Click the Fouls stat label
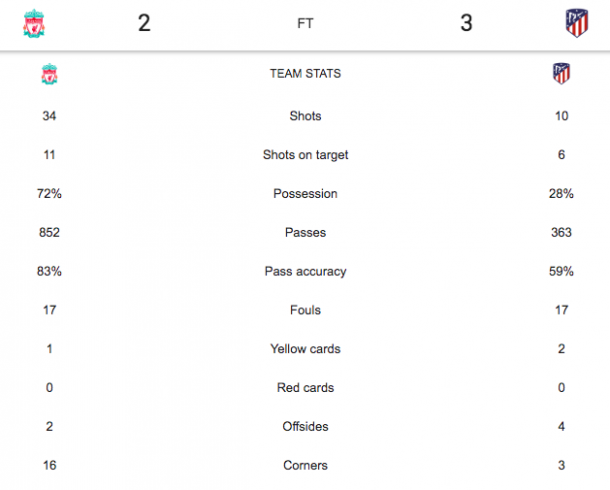This screenshot has height=490, width=610. pyautogui.click(x=305, y=310)
